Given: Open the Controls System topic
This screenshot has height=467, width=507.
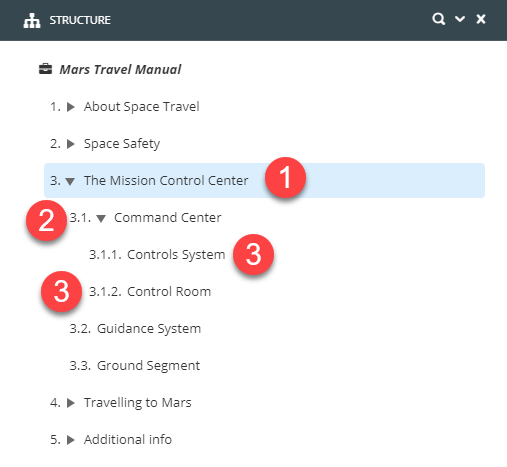Looking at the screenshot, I should click(x=176, y=254).
